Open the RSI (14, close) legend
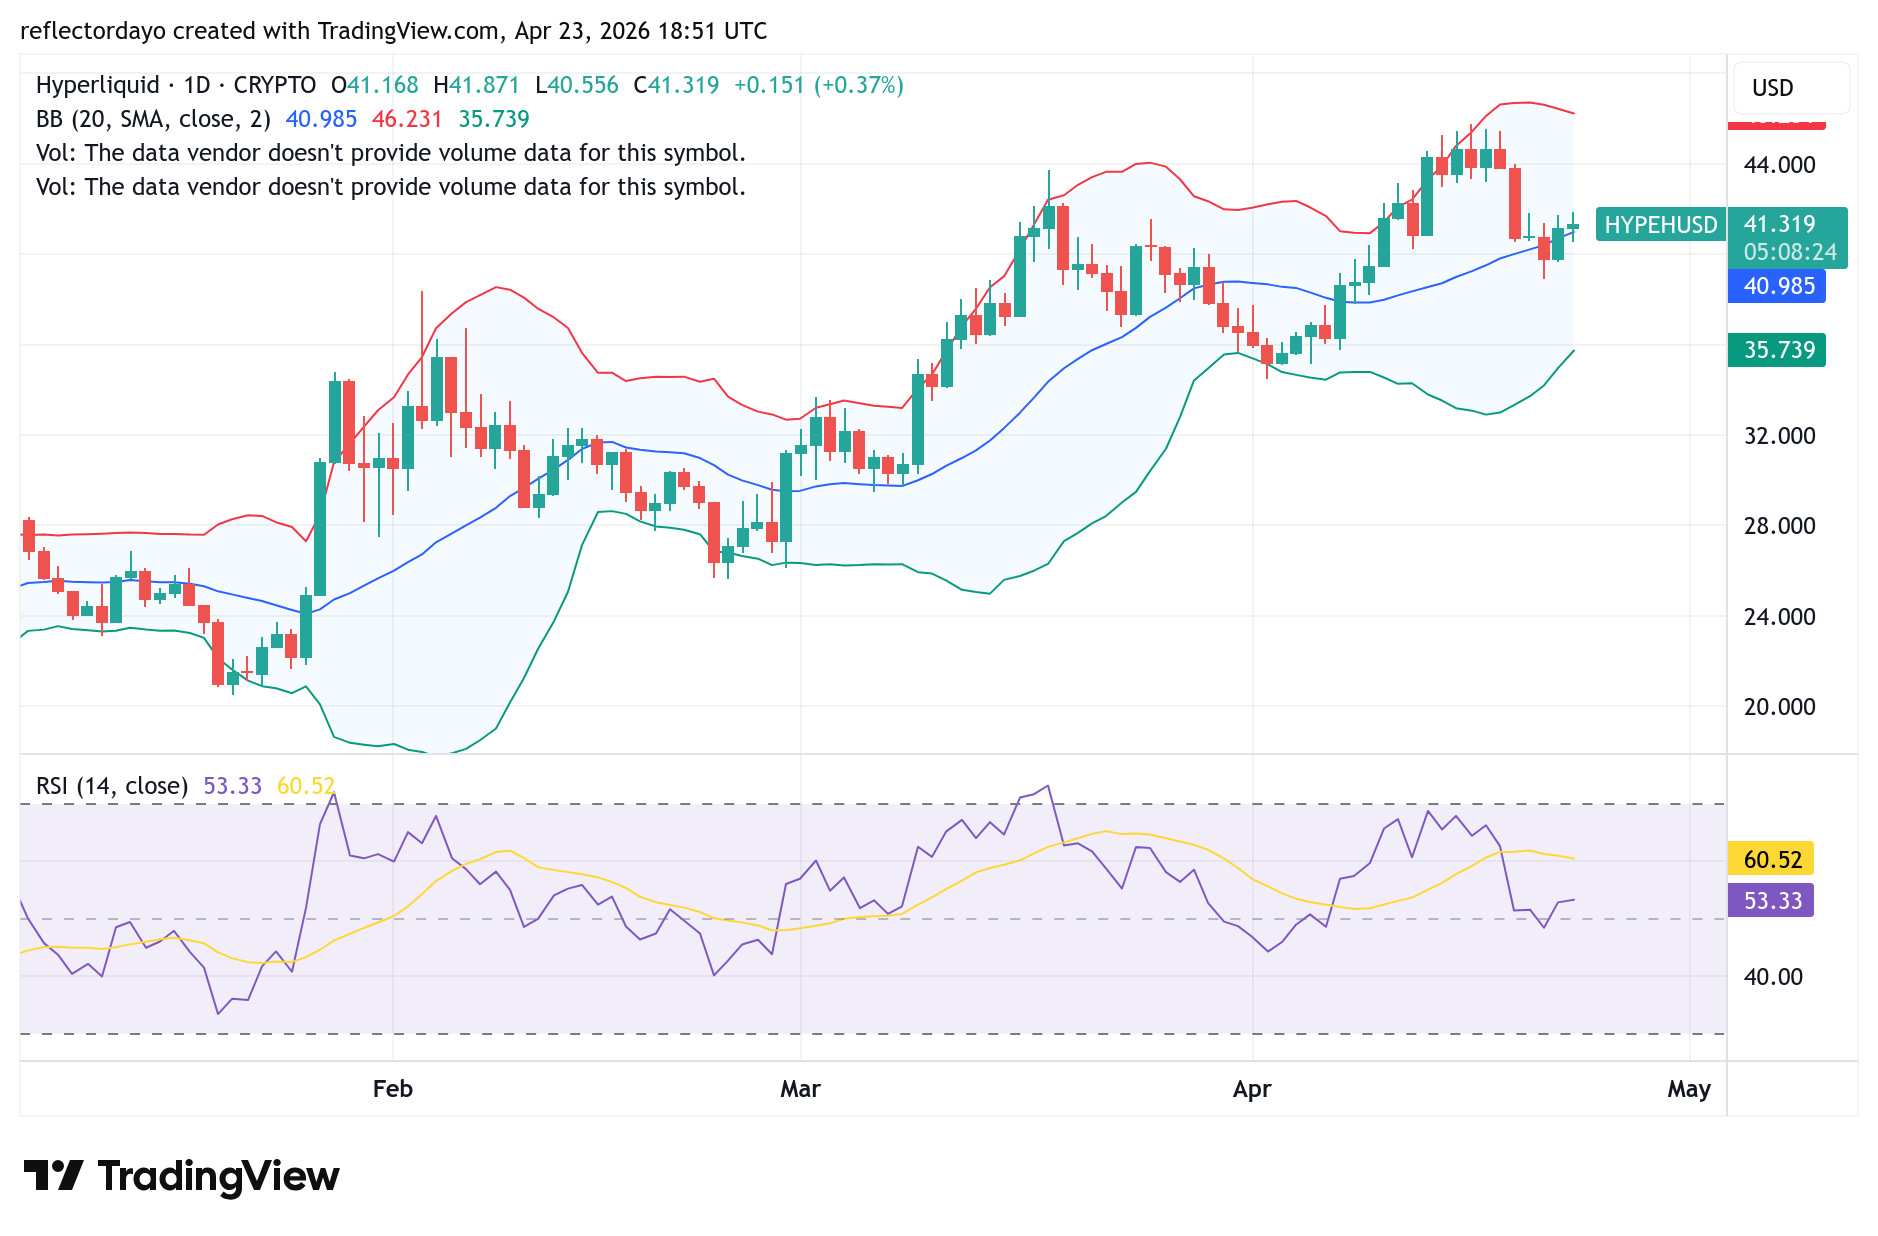This screenshot has height=1236, width=1878. pyautogui.click(x=112, y=786)
